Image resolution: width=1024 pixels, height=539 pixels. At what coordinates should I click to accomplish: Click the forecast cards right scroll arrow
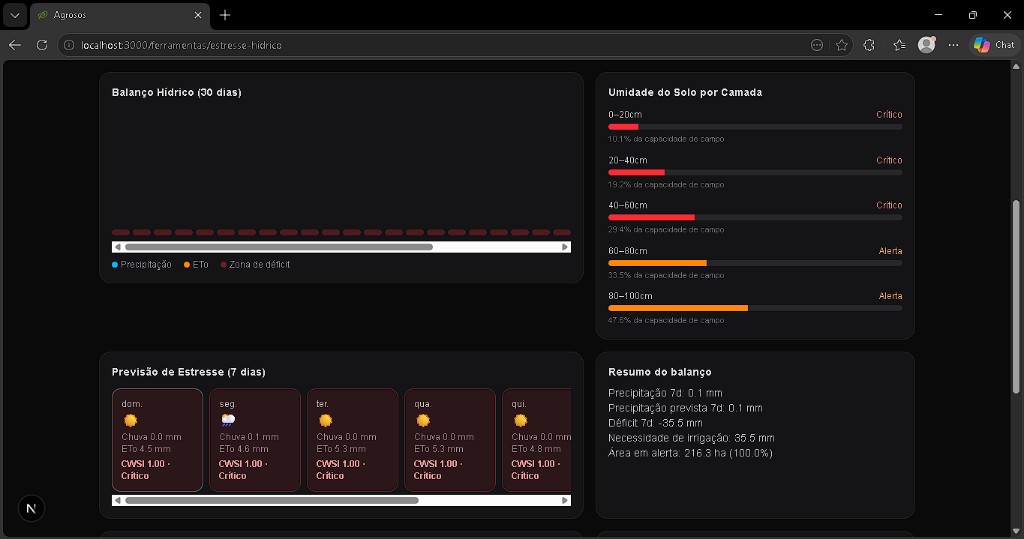pyautogui.click(x=566, y=500)
